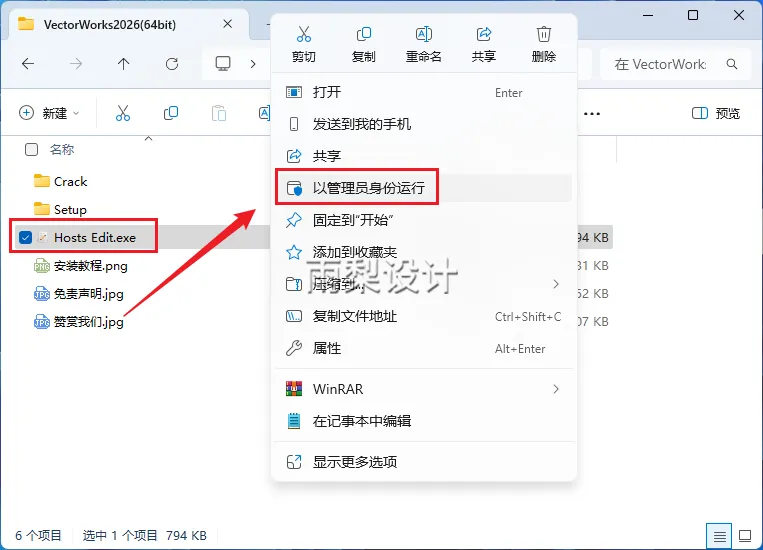Go up one folder with up arrow
The width and height of the screenshot is (763, 550).
click(x=124, y=64)
